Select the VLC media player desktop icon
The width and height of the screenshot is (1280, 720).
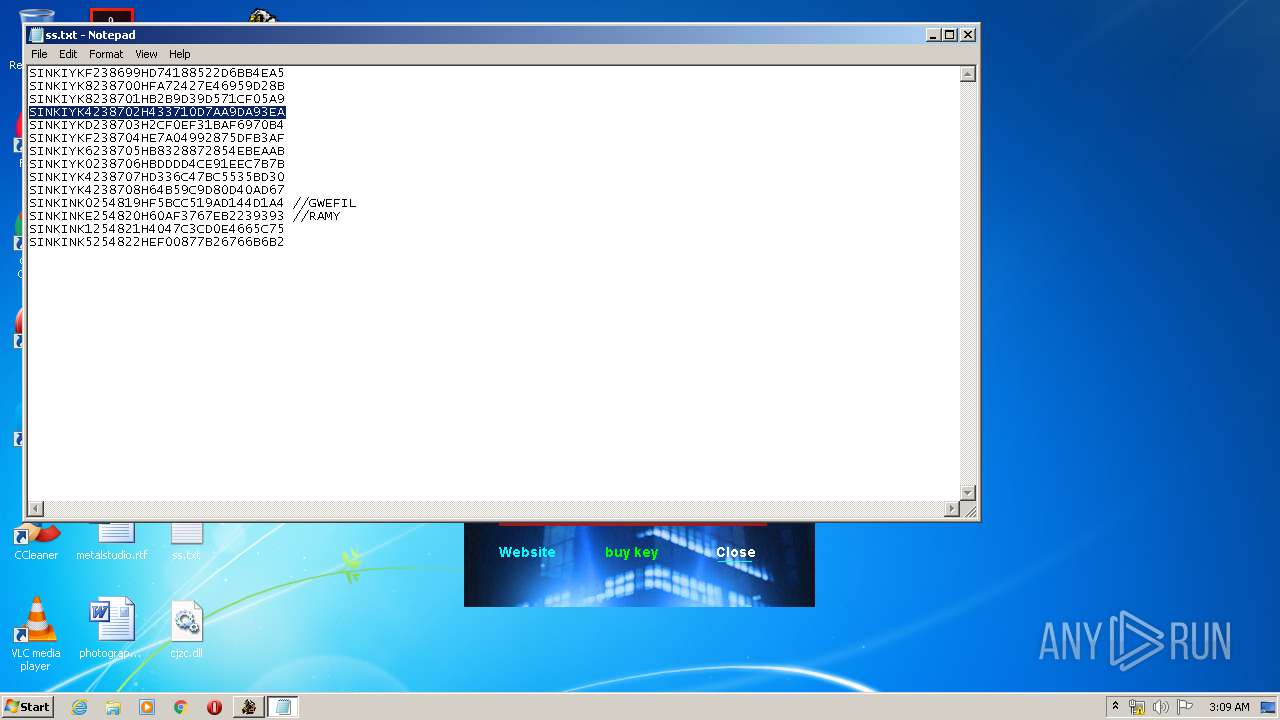coord(36,634)
